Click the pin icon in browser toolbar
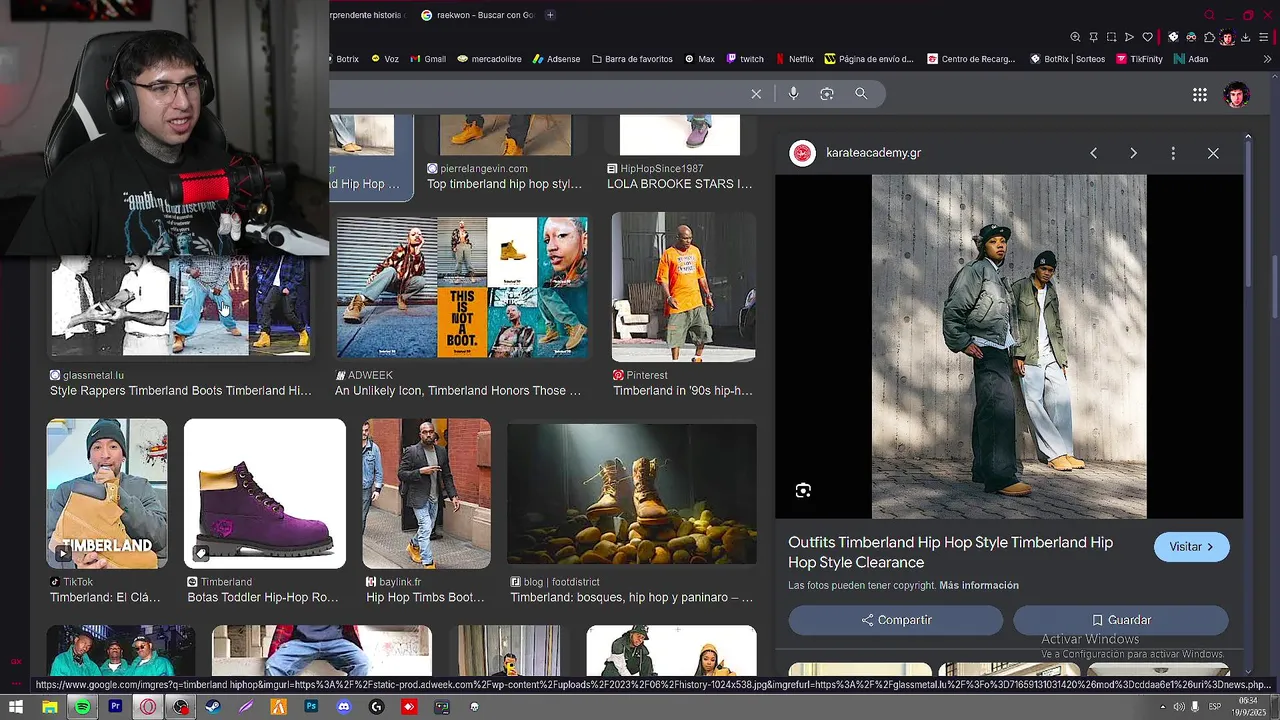The image size is (1280, 720). coord(1093,37)
